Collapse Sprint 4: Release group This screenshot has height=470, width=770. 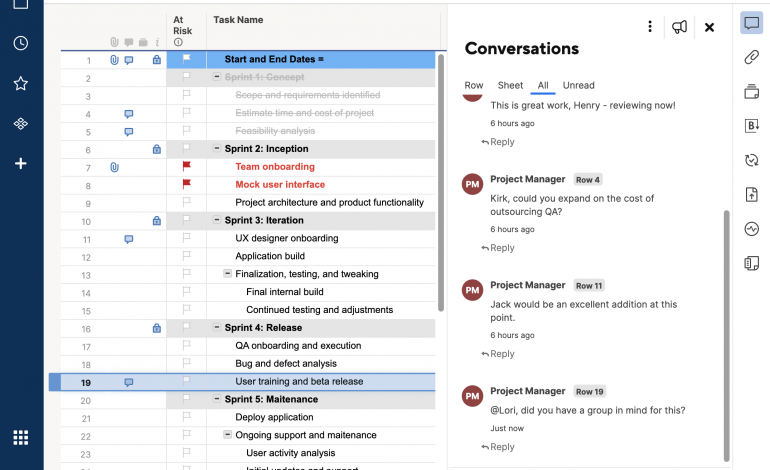[217, 327]
